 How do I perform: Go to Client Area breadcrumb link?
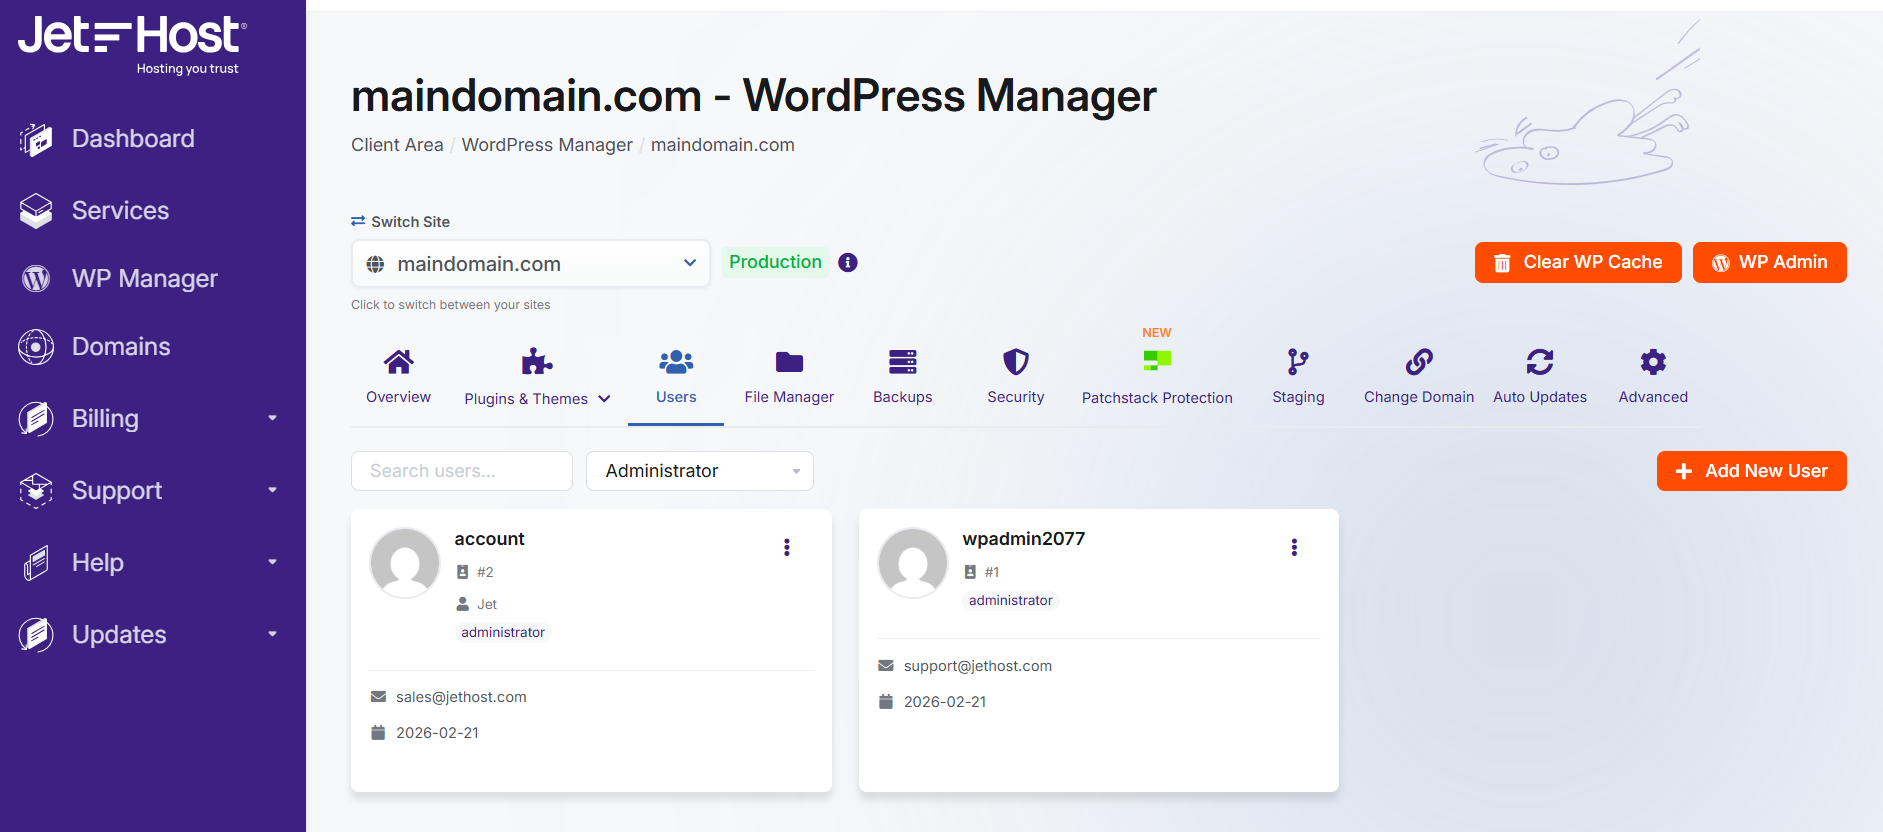(397, 145)
